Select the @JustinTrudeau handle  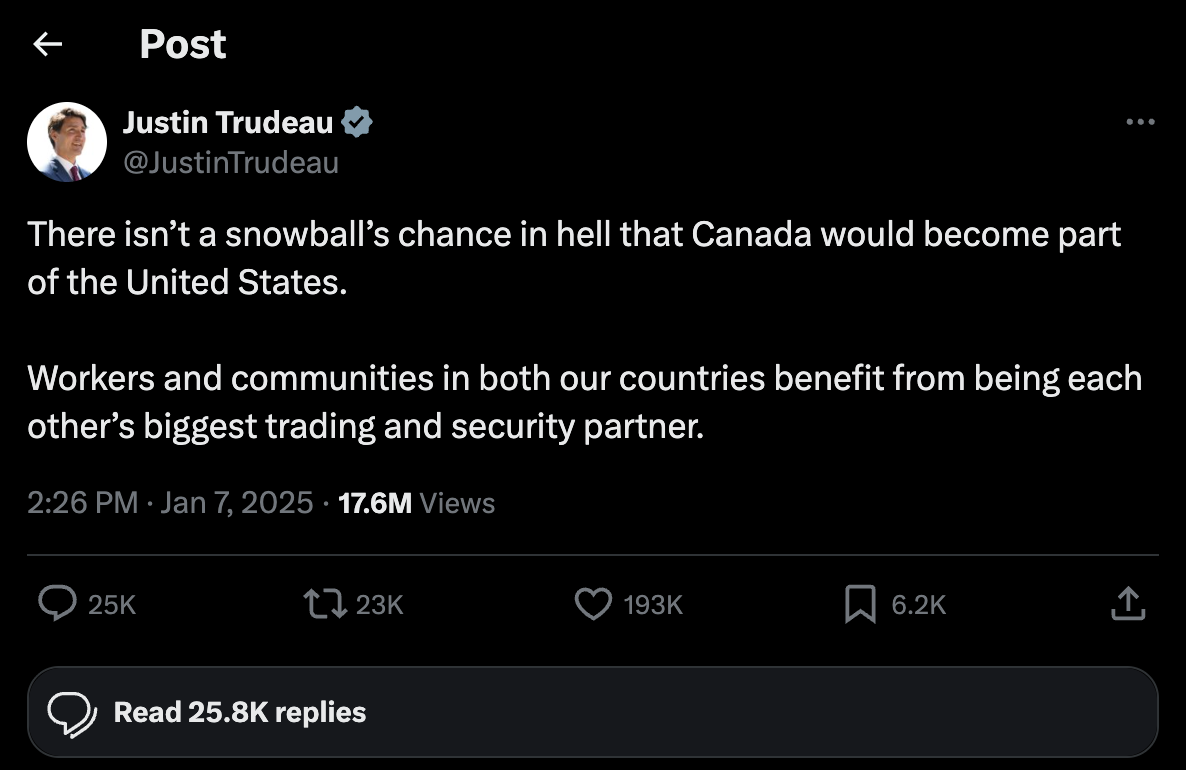(x=232, y=162)
